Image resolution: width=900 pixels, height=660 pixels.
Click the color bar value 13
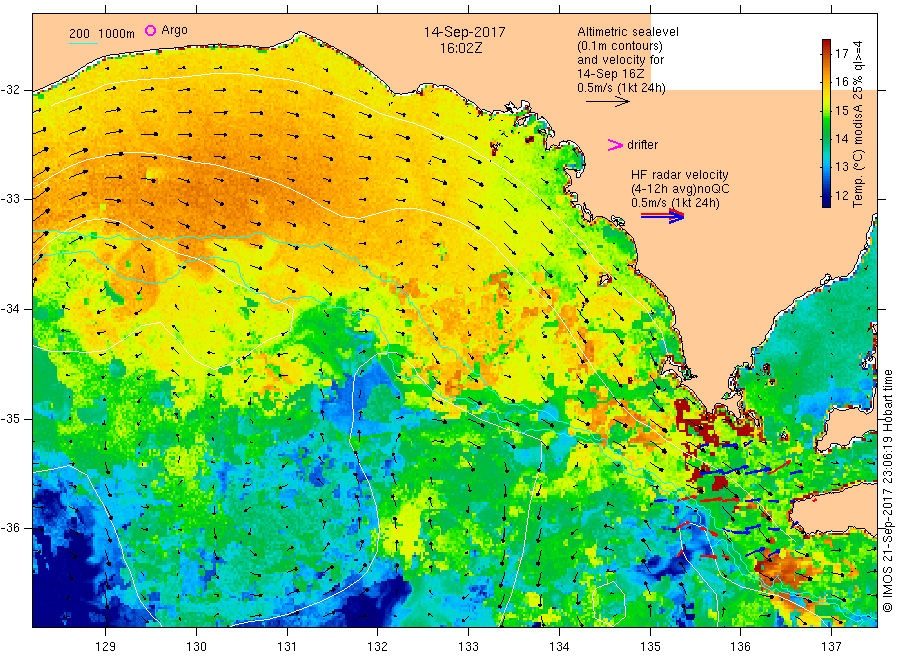point(841,166)
